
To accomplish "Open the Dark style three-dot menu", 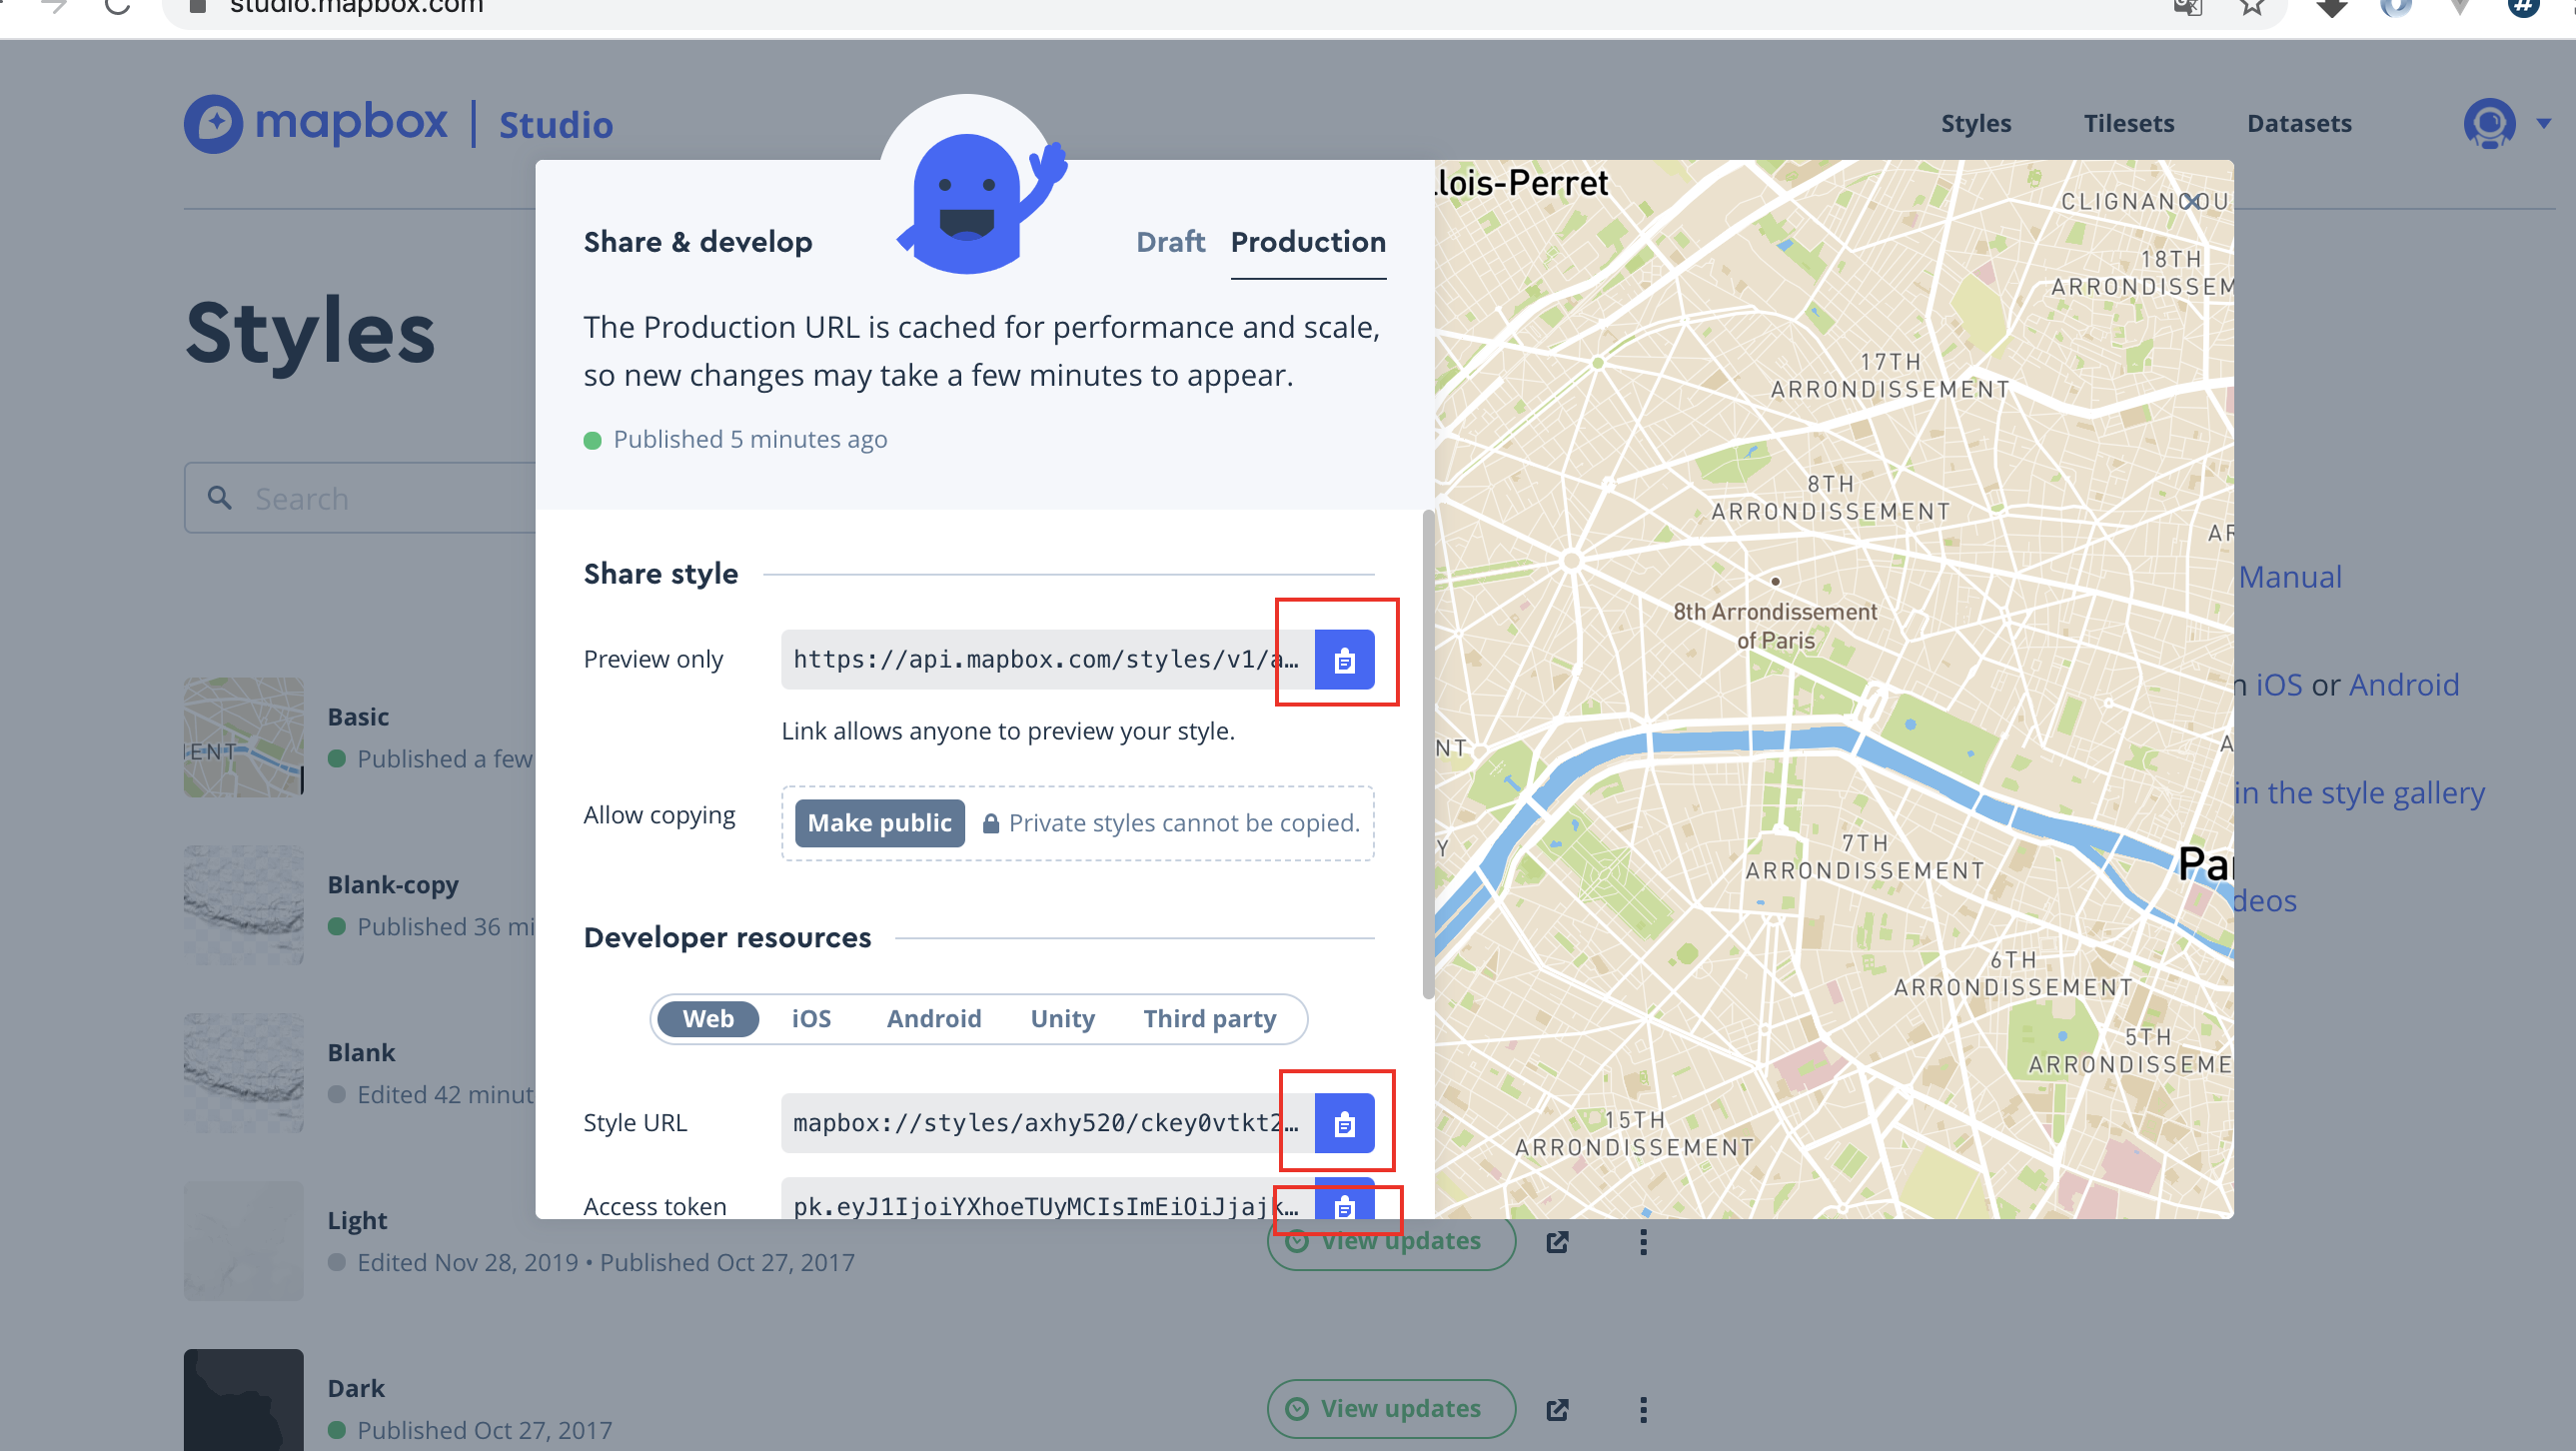I will [1642, 1409].
